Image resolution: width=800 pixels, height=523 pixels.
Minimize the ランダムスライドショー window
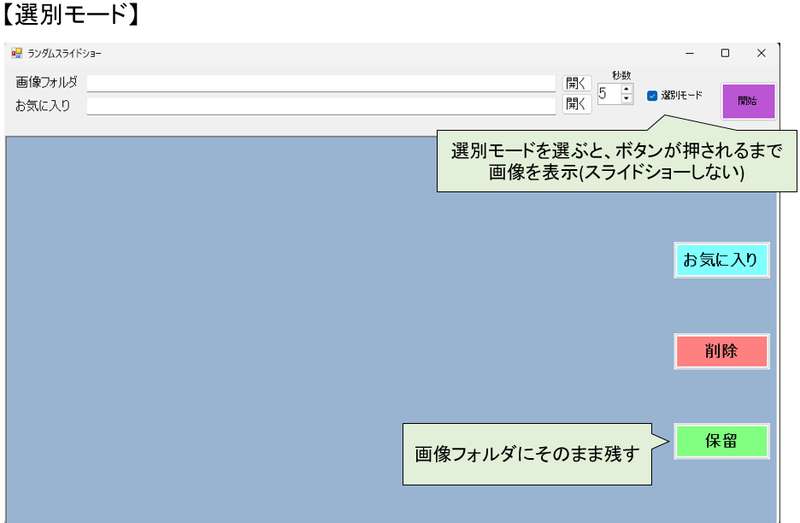point(690,53)
